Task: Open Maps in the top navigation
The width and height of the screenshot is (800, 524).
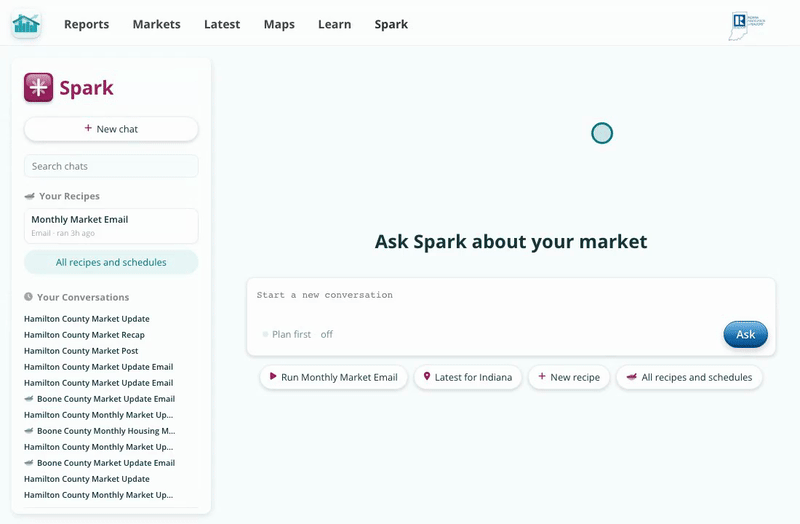Action: click(x=279, y=24)
